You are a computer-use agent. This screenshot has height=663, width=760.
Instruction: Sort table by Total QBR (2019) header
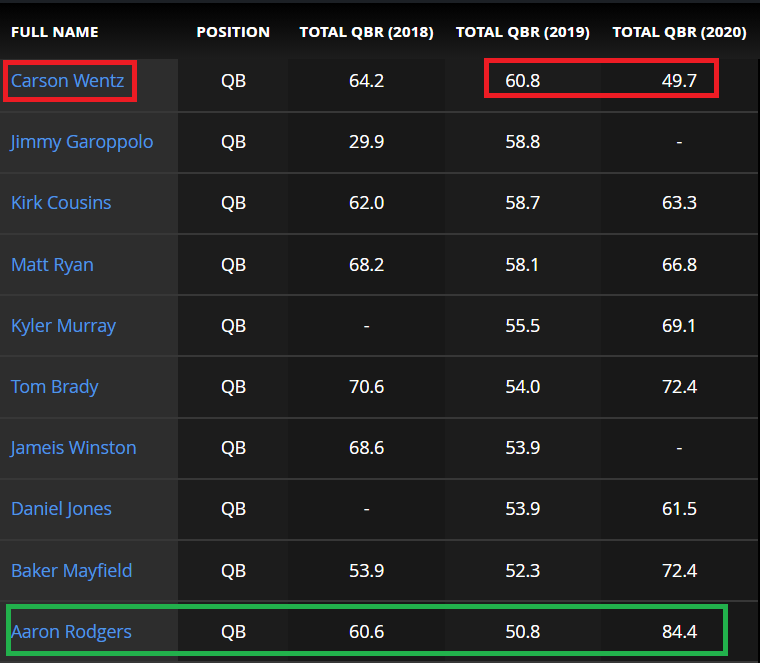(x=522, y=32)
